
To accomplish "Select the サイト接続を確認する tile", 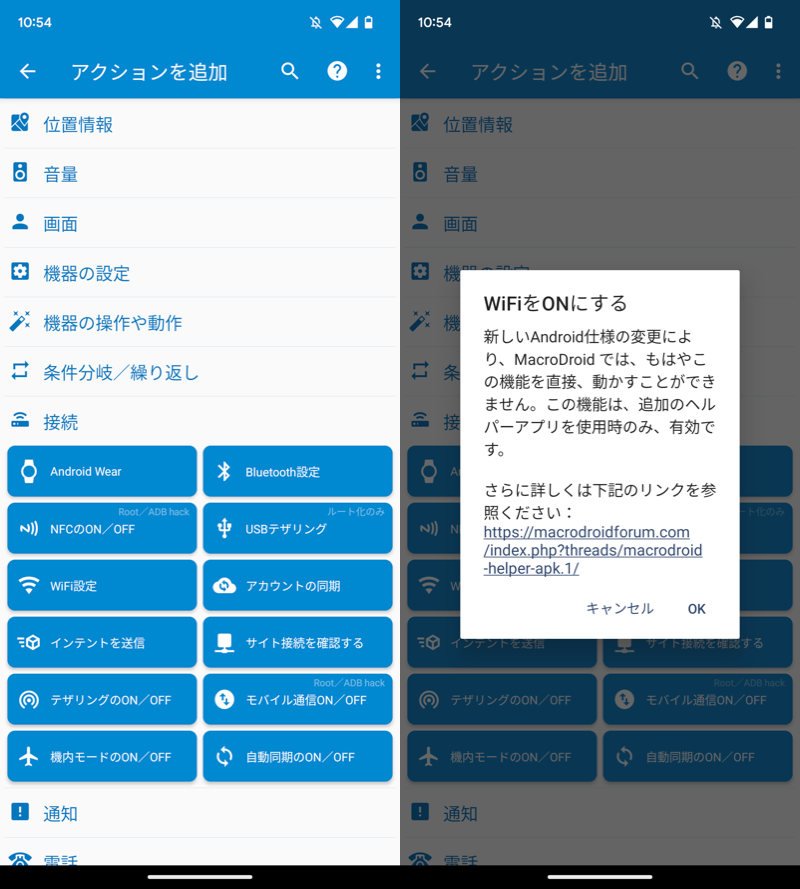I will click(297, 642).
